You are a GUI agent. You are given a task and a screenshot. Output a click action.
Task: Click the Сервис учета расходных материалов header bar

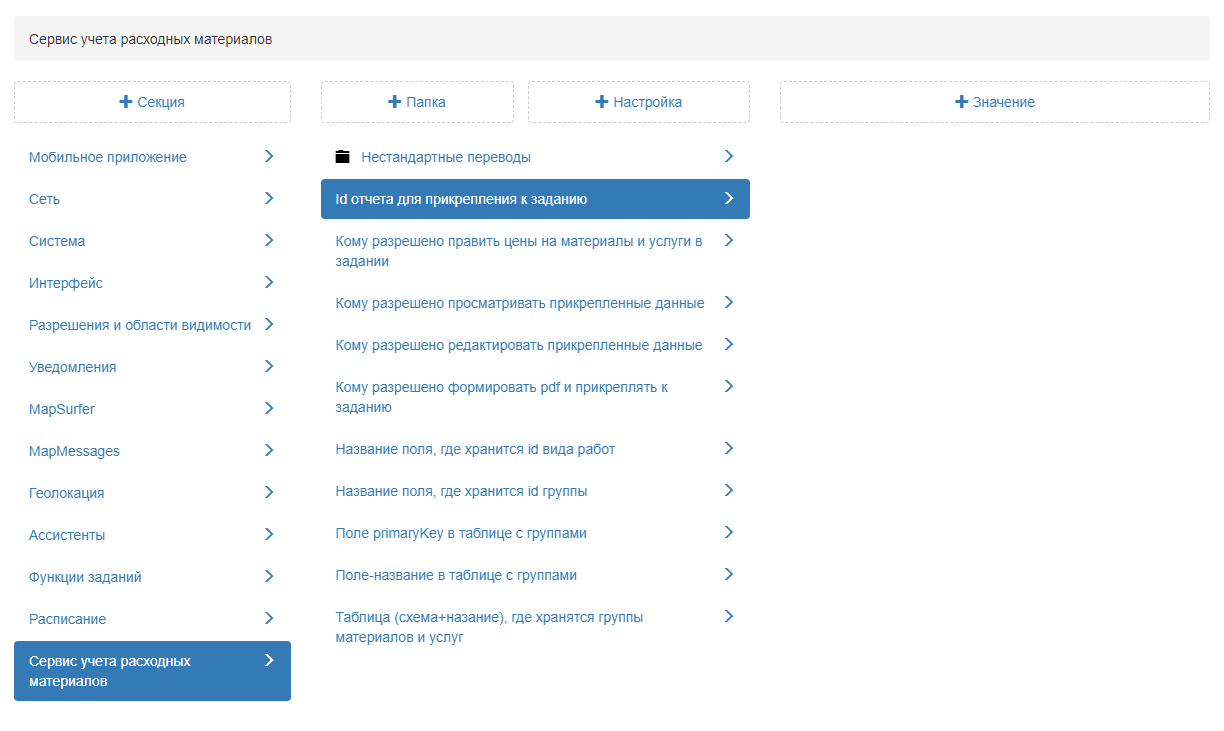(612, 39)
